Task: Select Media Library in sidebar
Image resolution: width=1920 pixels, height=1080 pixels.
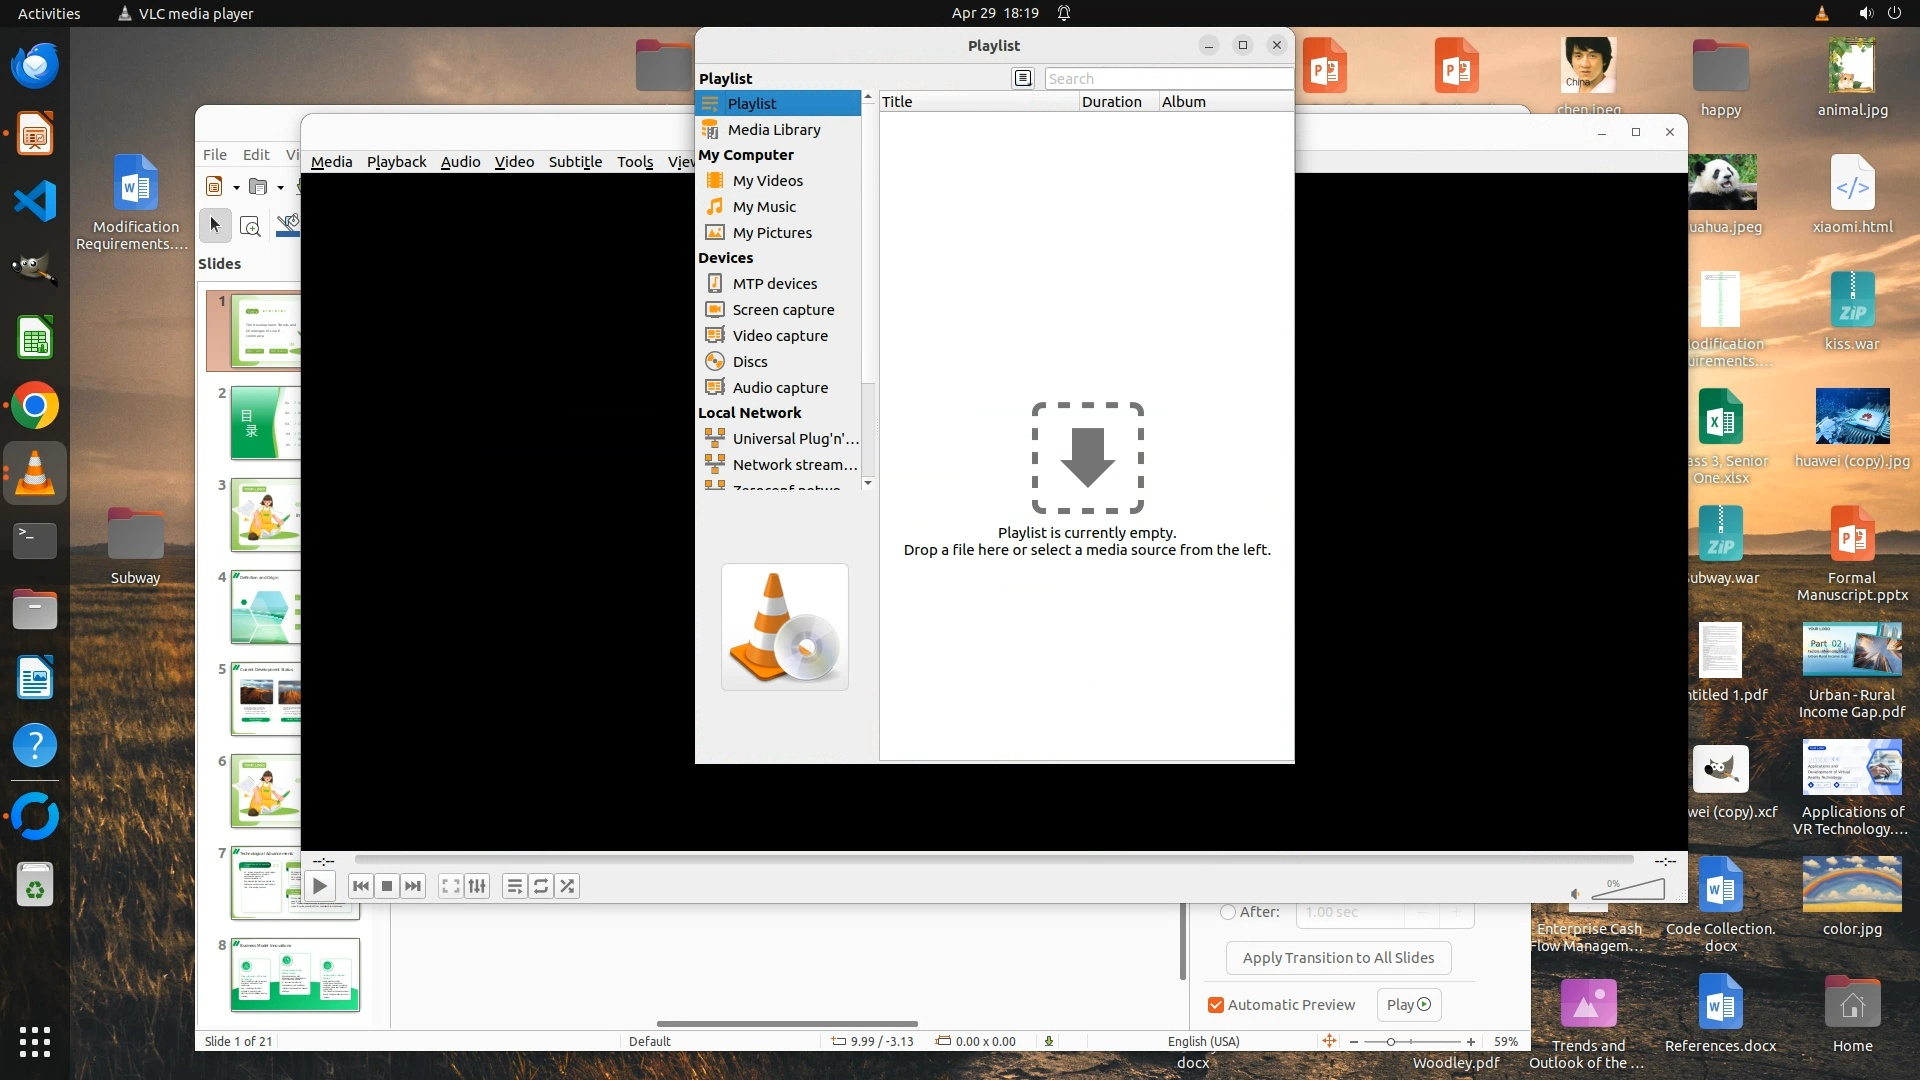Action: (x=774, y=130)
